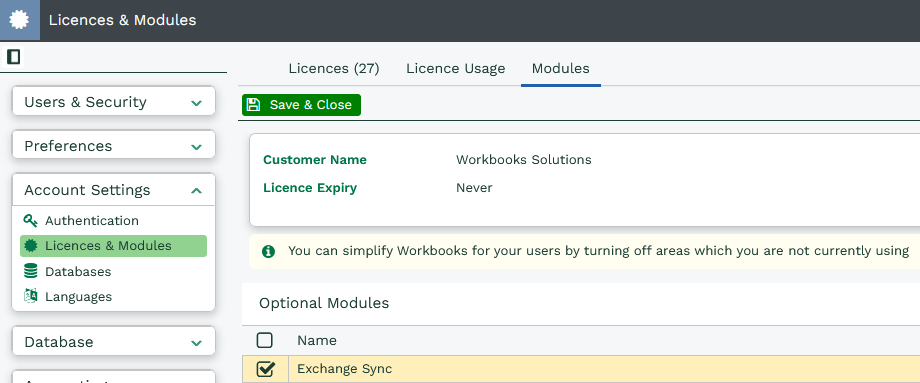Open Languages in Account Settings
920x383 pixels.
click(79, 297)
